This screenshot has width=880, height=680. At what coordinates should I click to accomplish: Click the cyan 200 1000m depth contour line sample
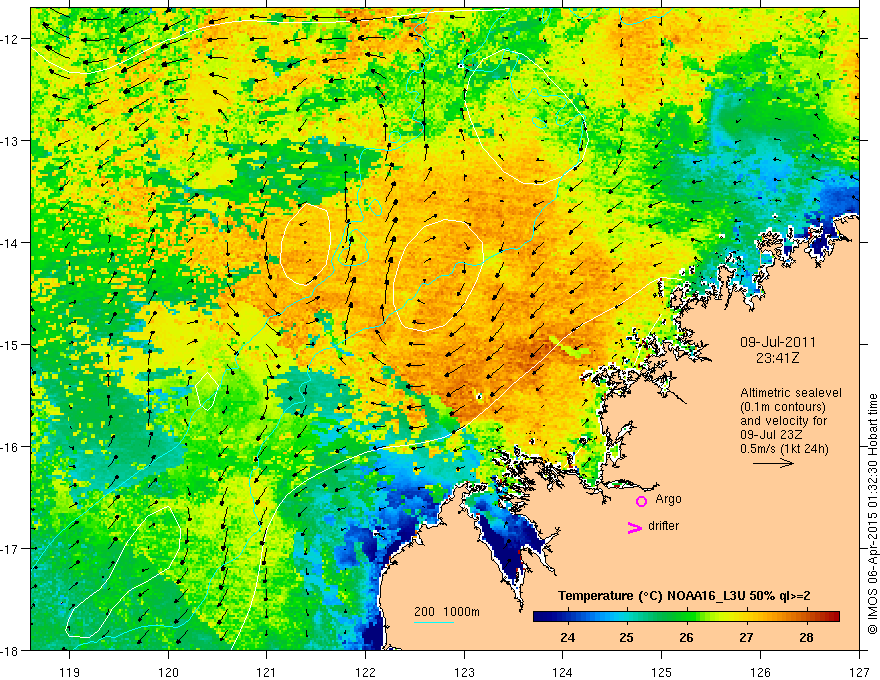click(434, 622)
